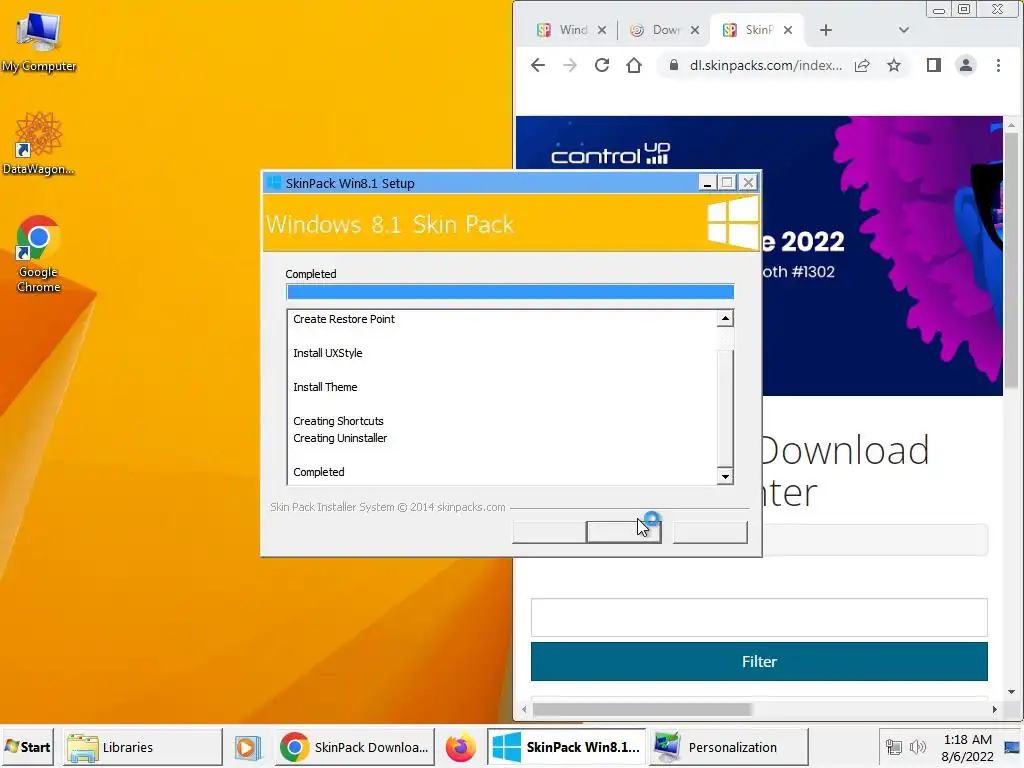The height and width of the screenshot is (768, 1024).
Task: Launch Google Chrome from the desktop
Action: pyautogui.click(x=38, y=253)
